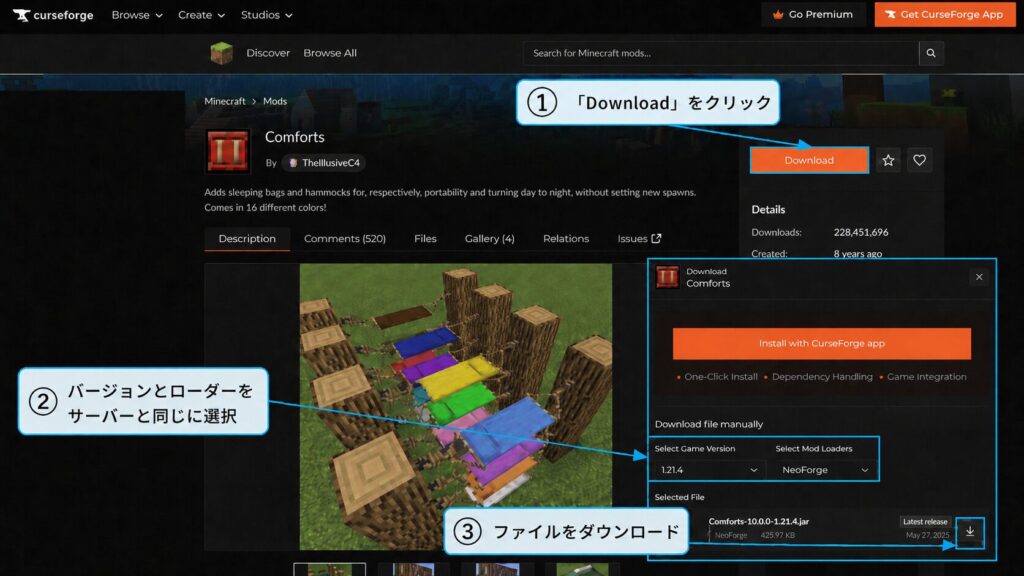Select the fourth gallery thumbnail
Image resolution: width=1024 pixels, height=576 pixels.
(581, 569)
